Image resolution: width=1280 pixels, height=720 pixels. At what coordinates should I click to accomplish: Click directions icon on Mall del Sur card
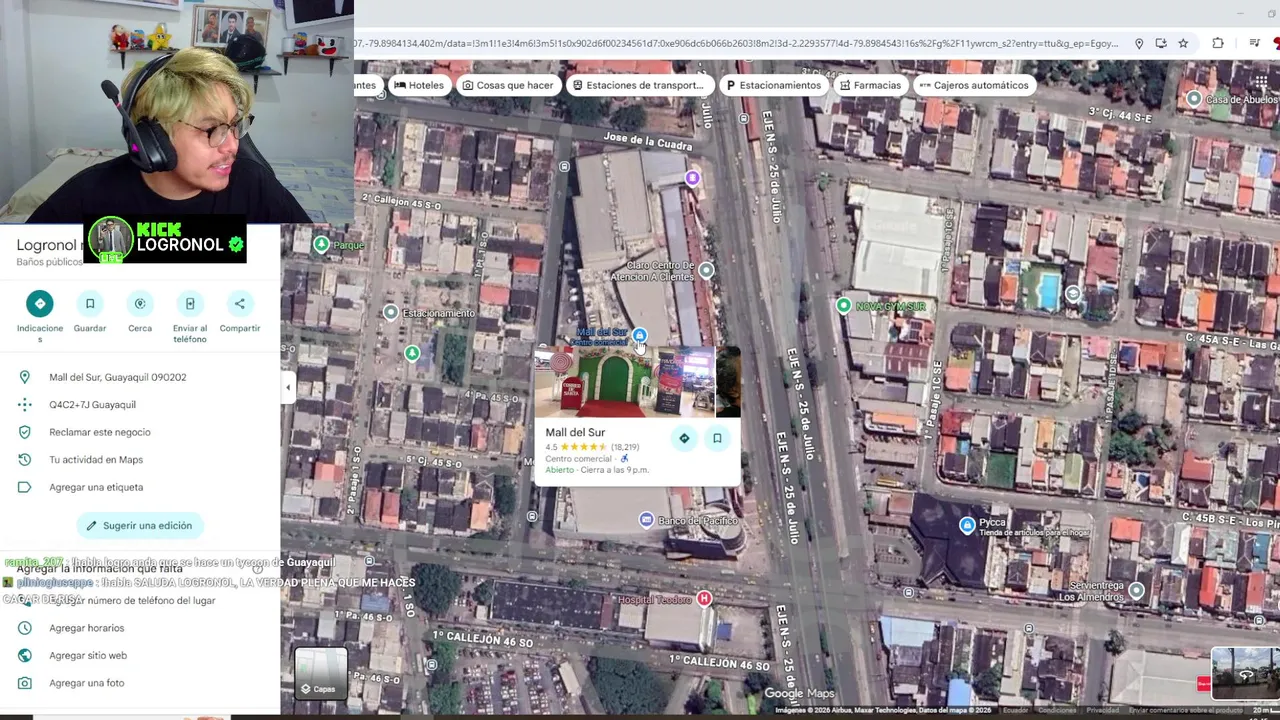(684, 438)
